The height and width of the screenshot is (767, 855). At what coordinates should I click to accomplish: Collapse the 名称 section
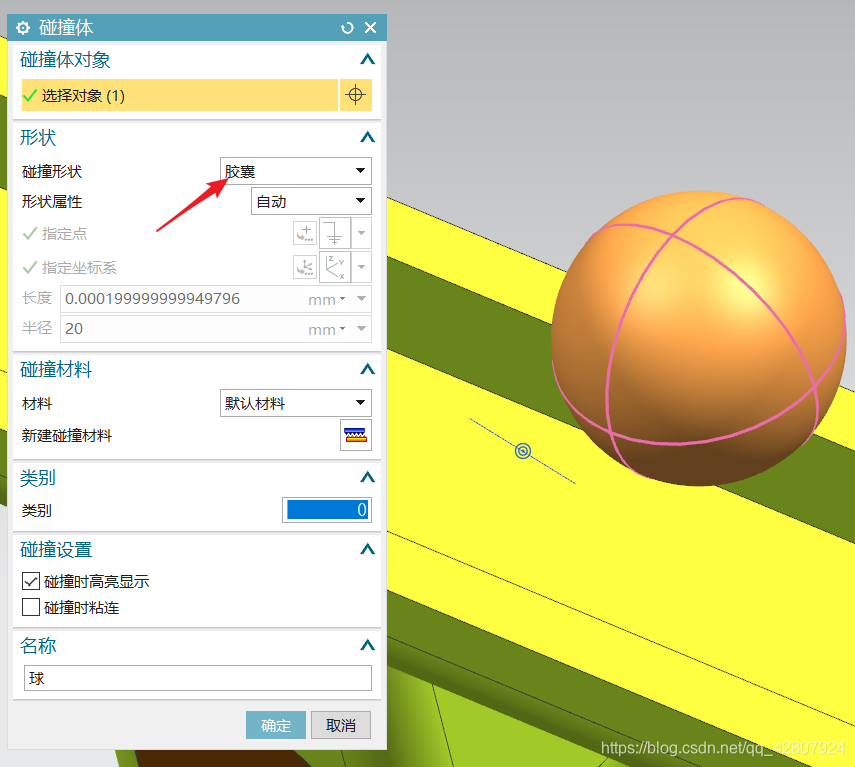coord(367,645)
